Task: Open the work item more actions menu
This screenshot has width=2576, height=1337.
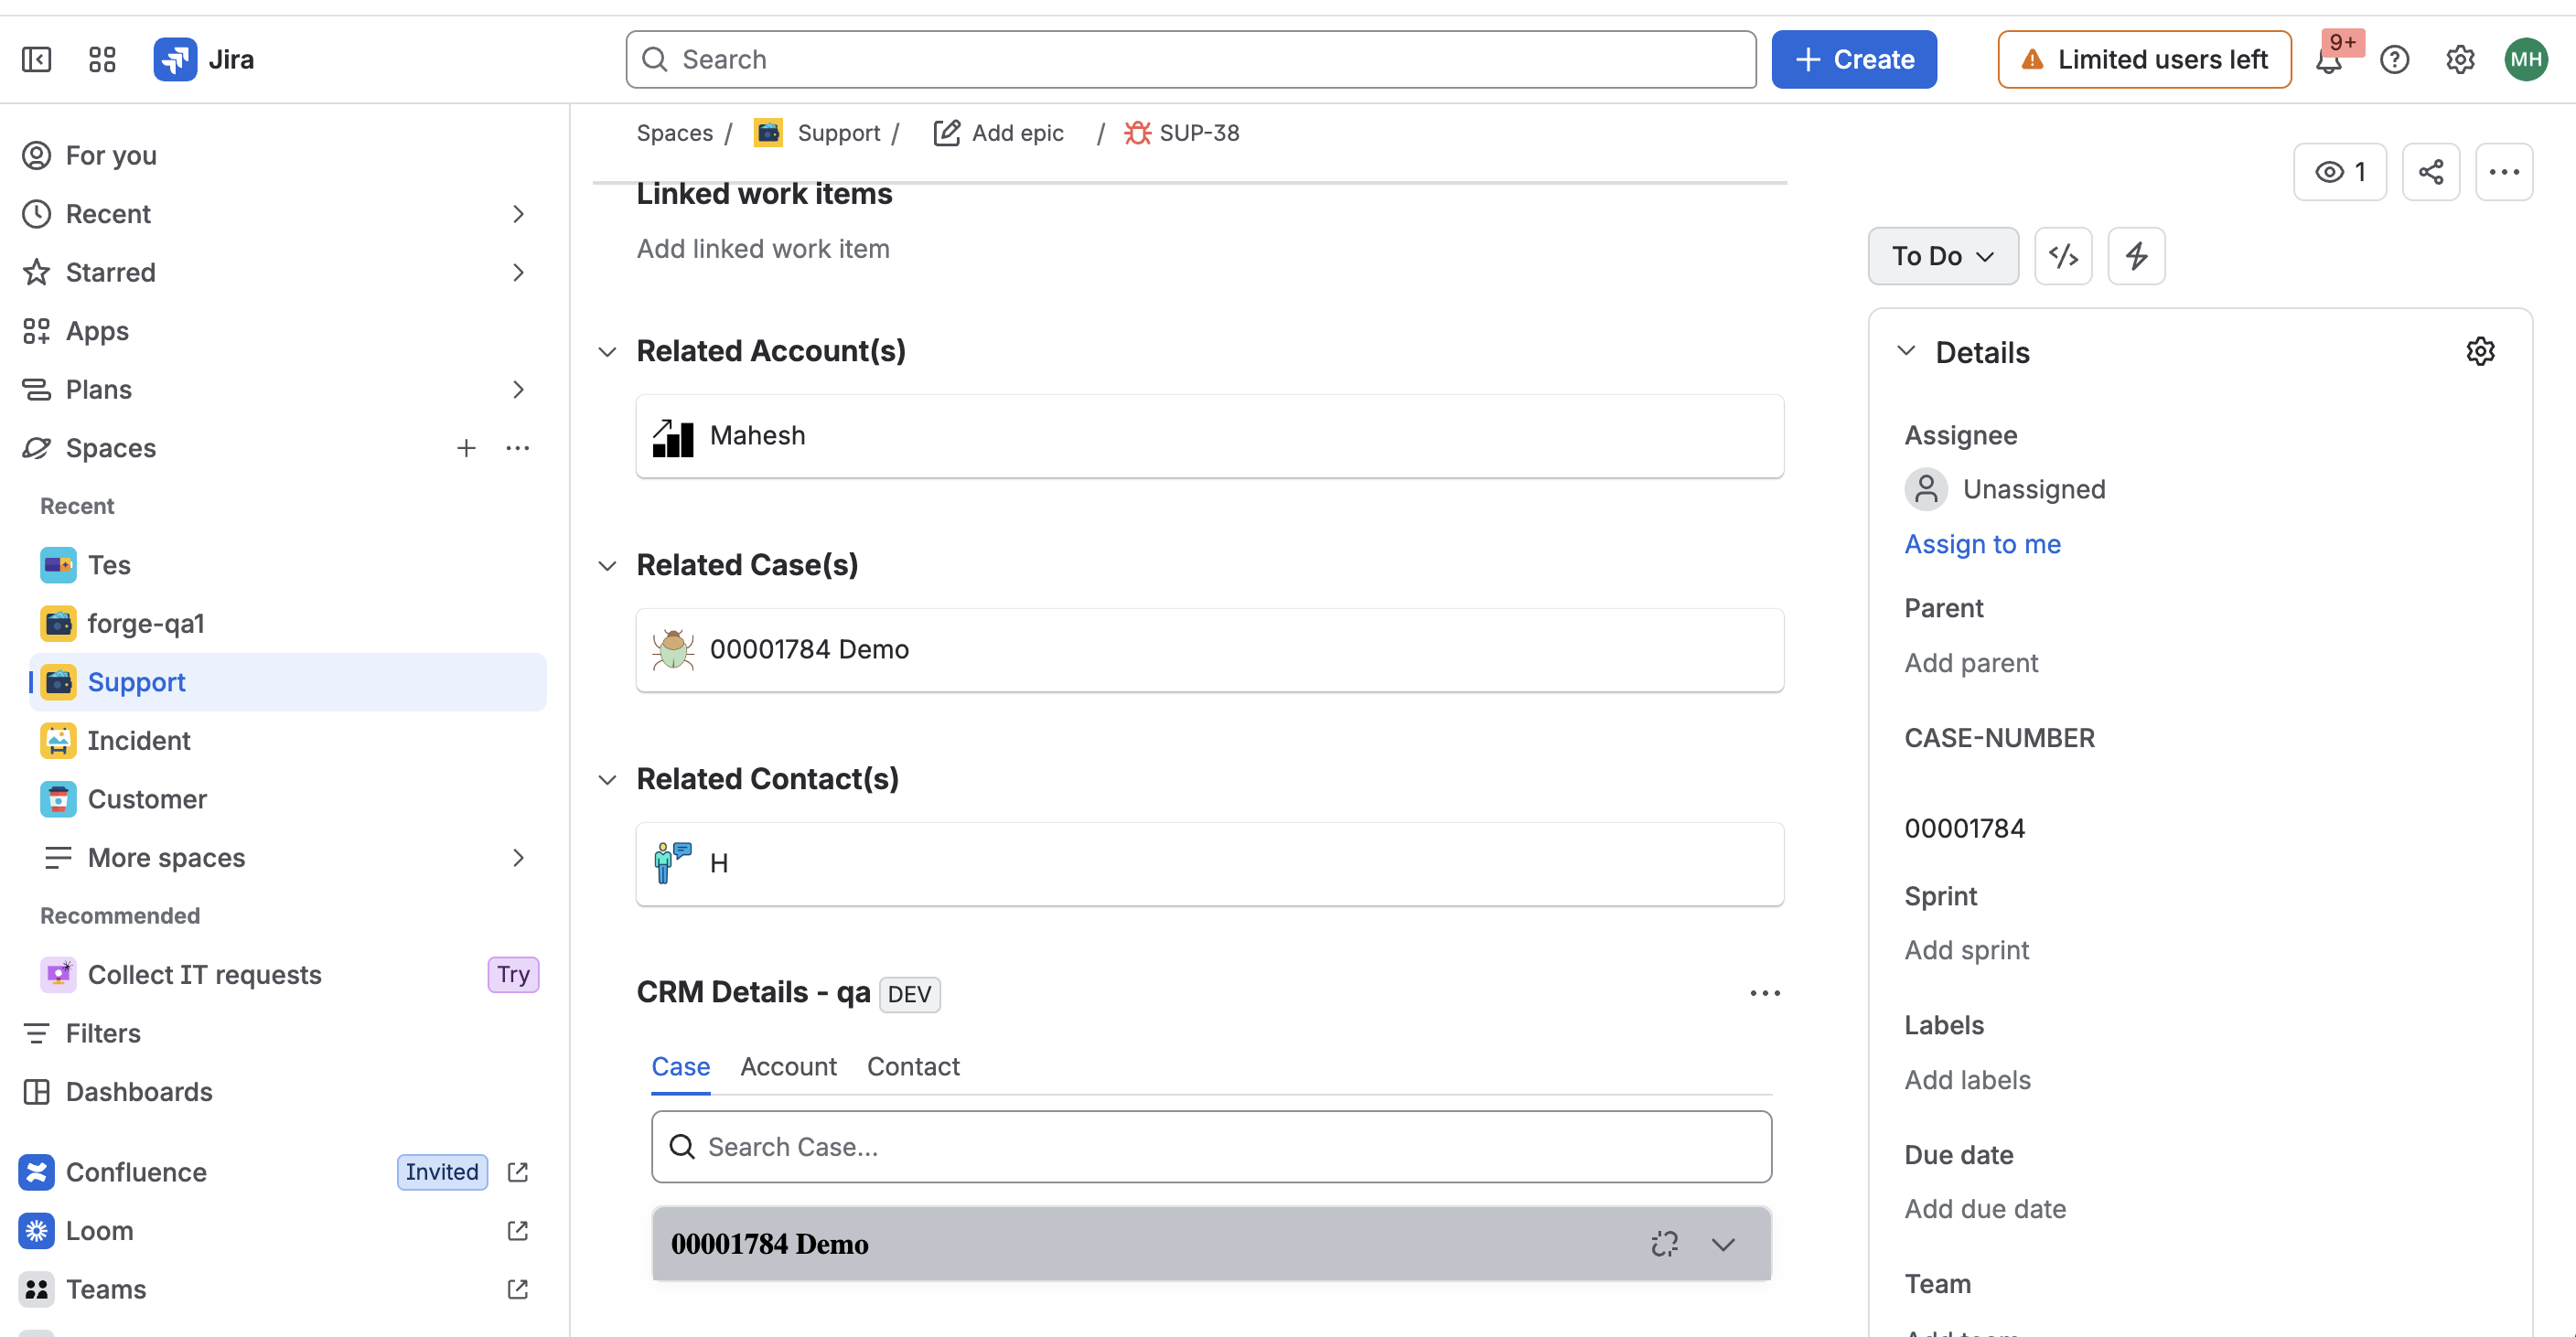Action: point(2504,172)
